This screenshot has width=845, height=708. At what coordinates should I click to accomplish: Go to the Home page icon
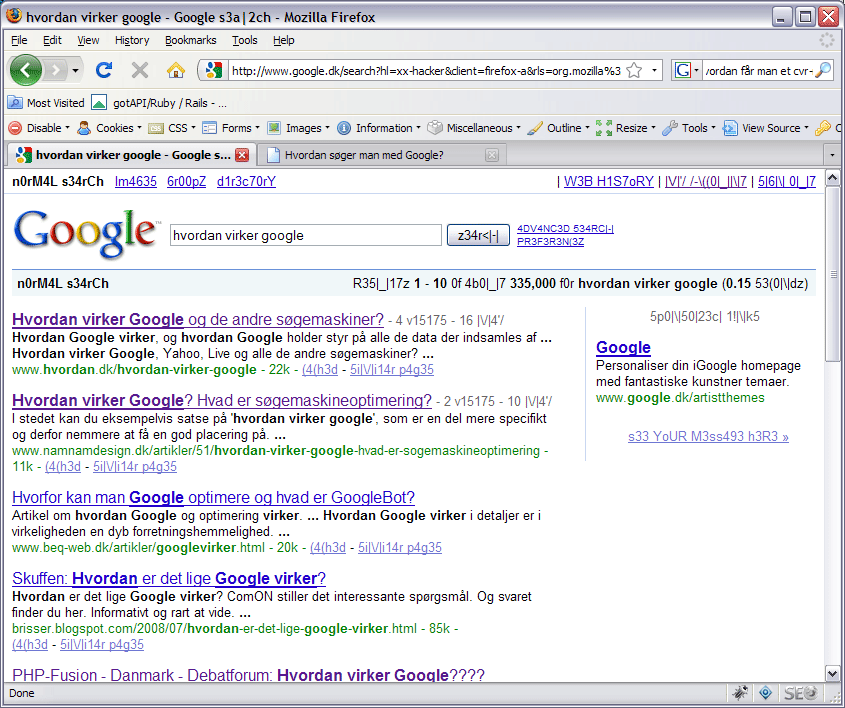[x=176, y=70]
